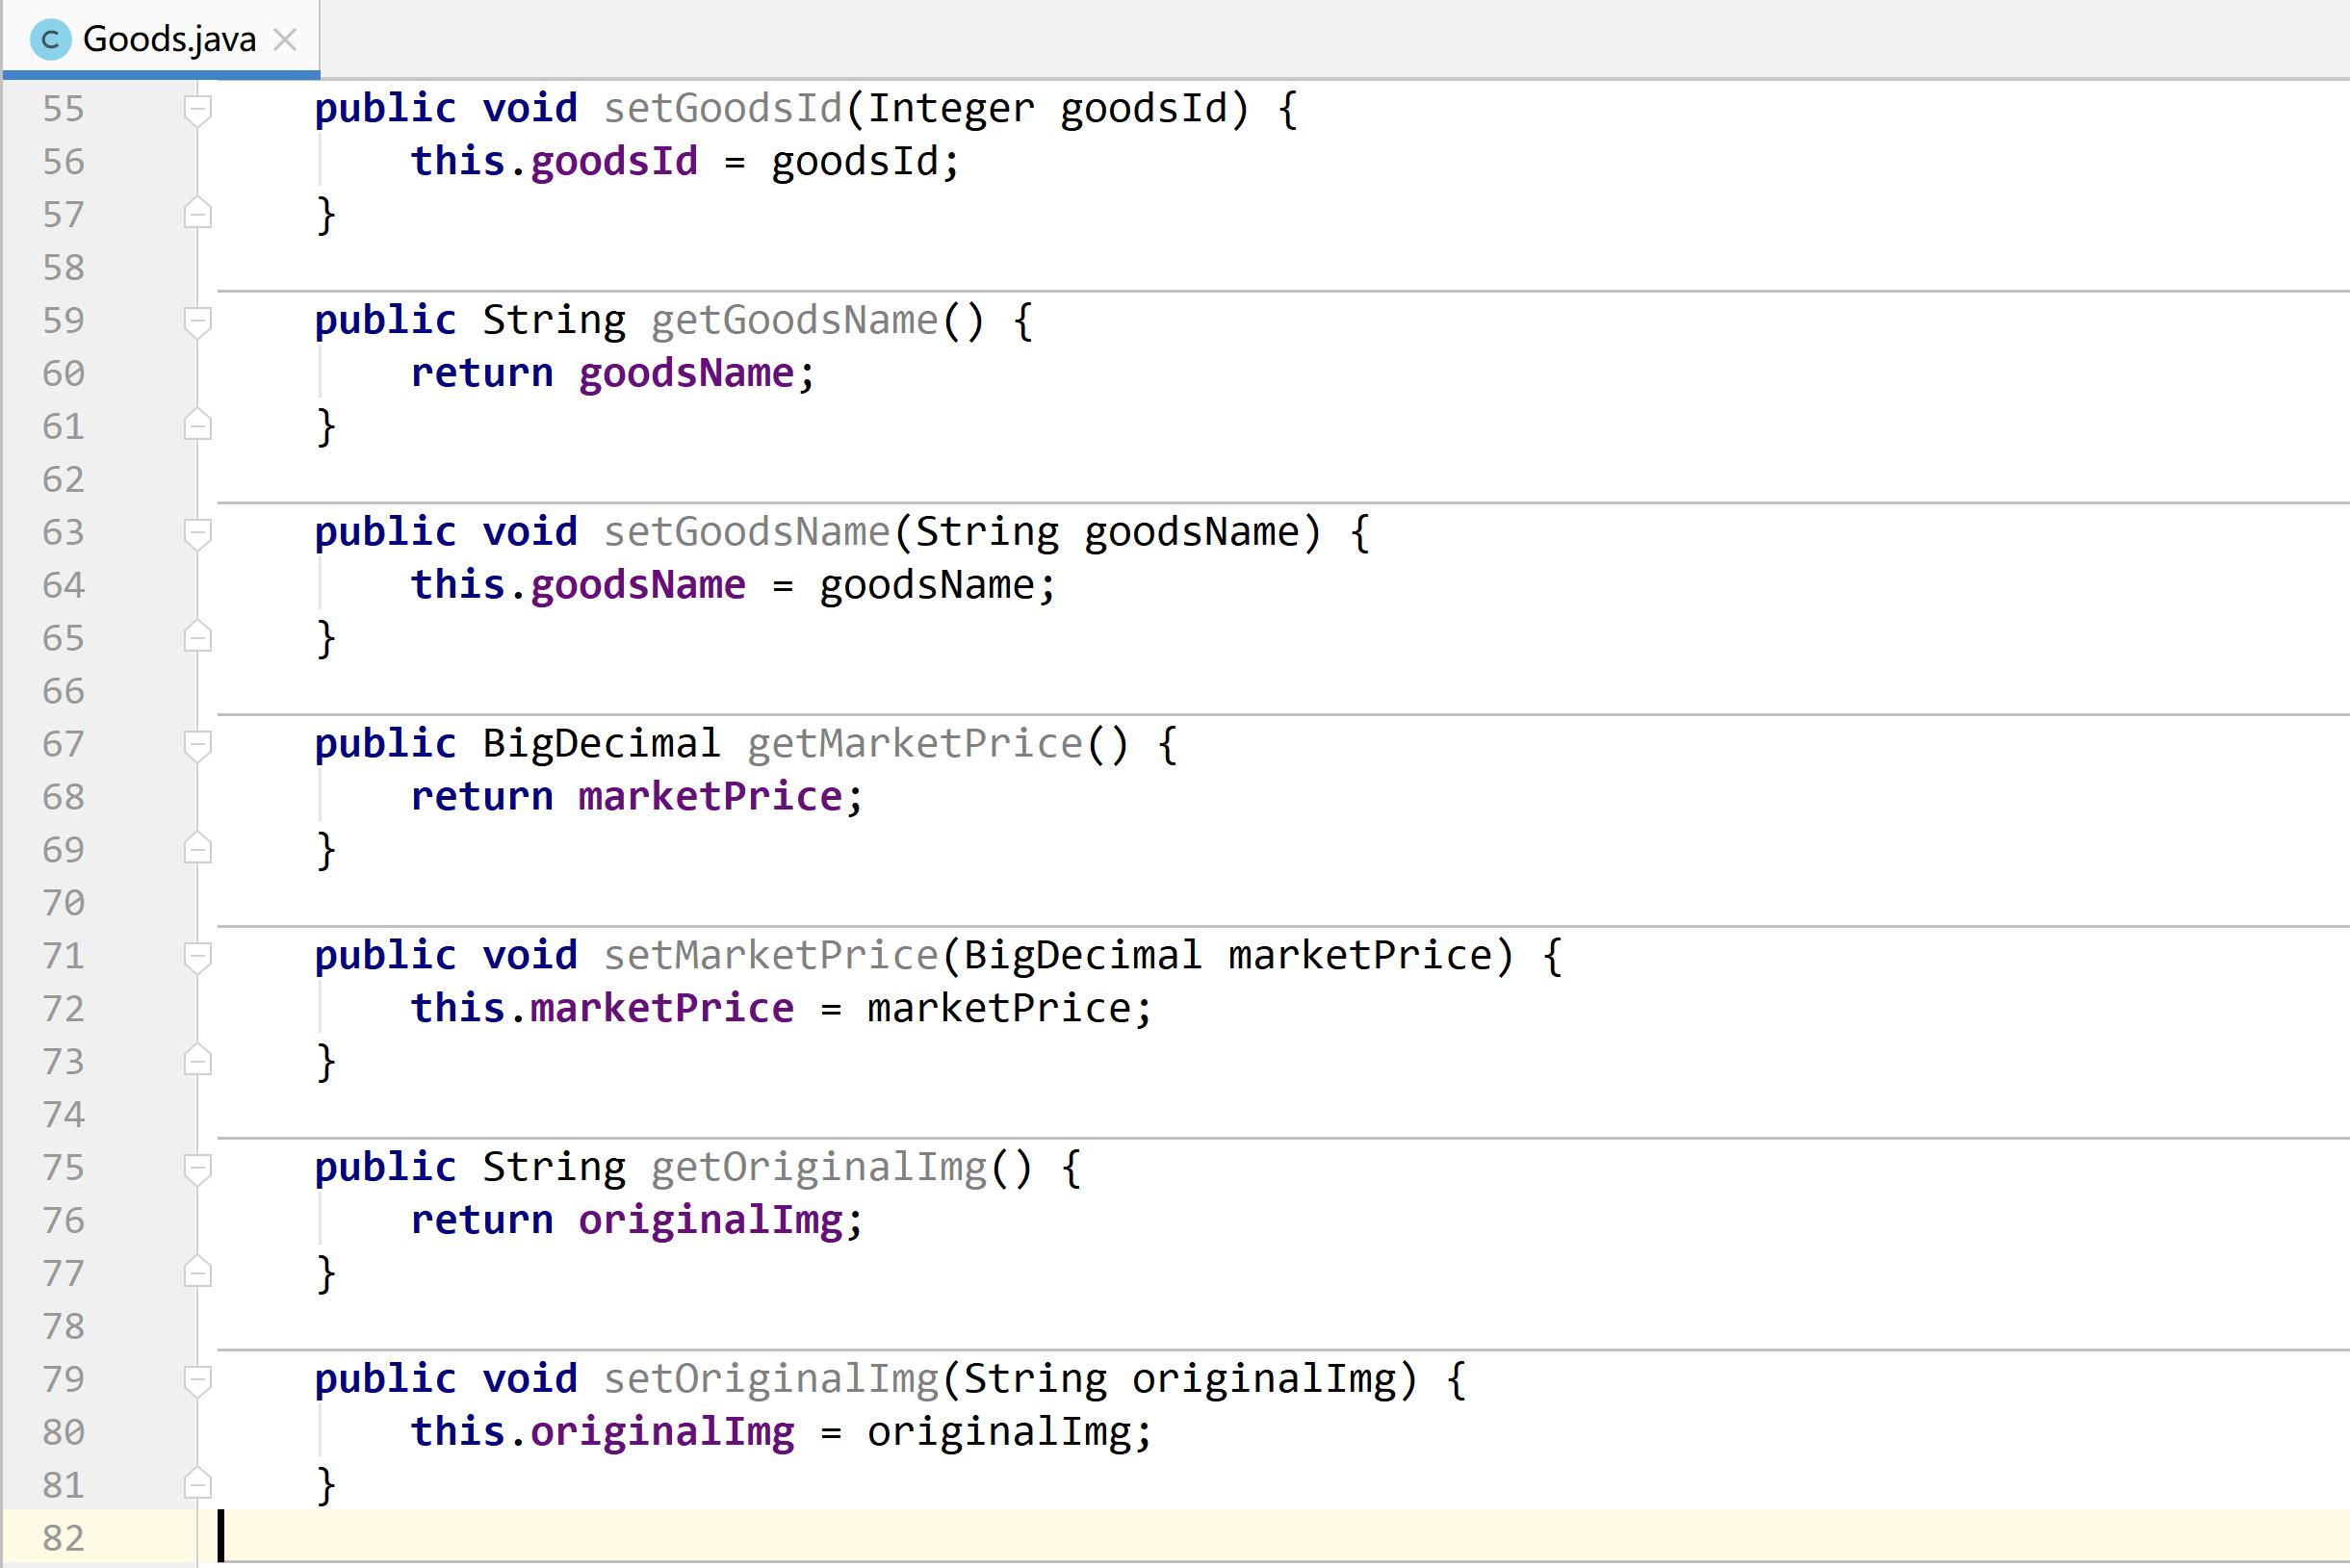
Task: Click the closing brace on line 73
Action: point(326,1062)
